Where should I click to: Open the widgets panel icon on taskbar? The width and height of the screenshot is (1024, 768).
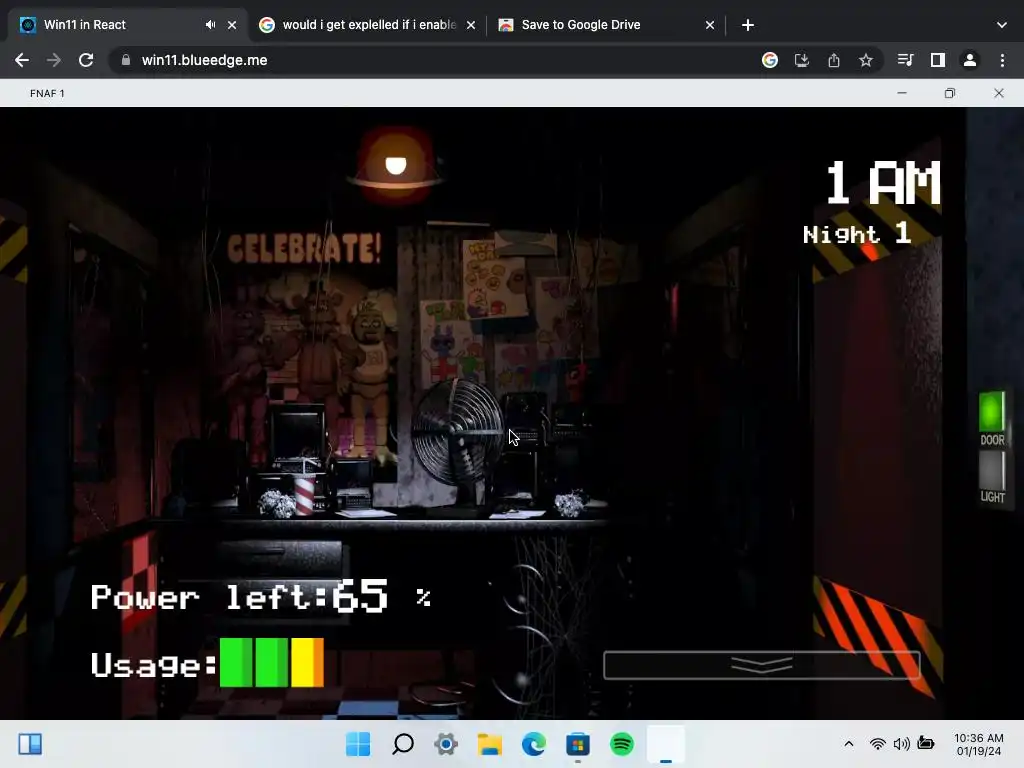[x=30, y=744]
